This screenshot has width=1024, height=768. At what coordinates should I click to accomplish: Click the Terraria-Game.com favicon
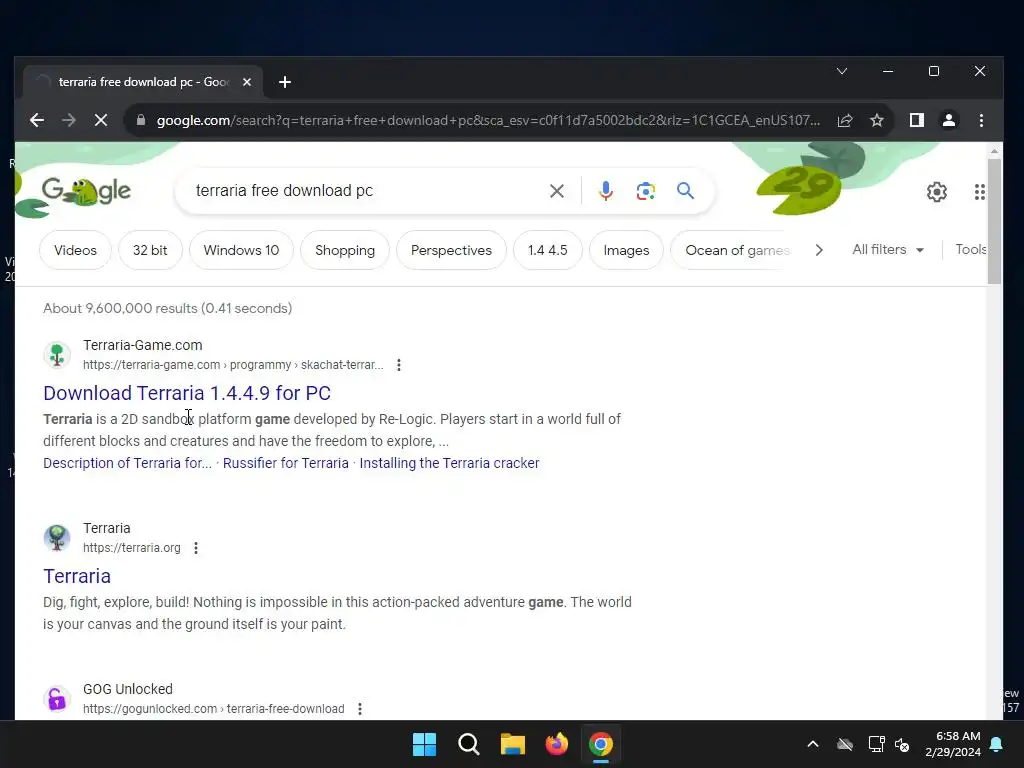[57, 355]
